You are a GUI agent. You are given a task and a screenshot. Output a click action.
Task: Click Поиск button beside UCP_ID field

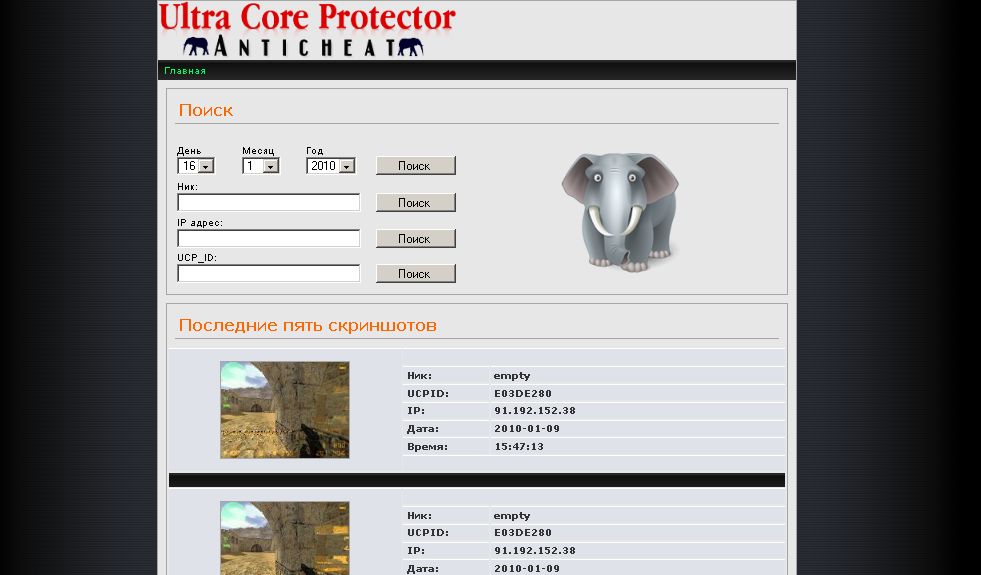pyautogui.click(x=415, y=273)
